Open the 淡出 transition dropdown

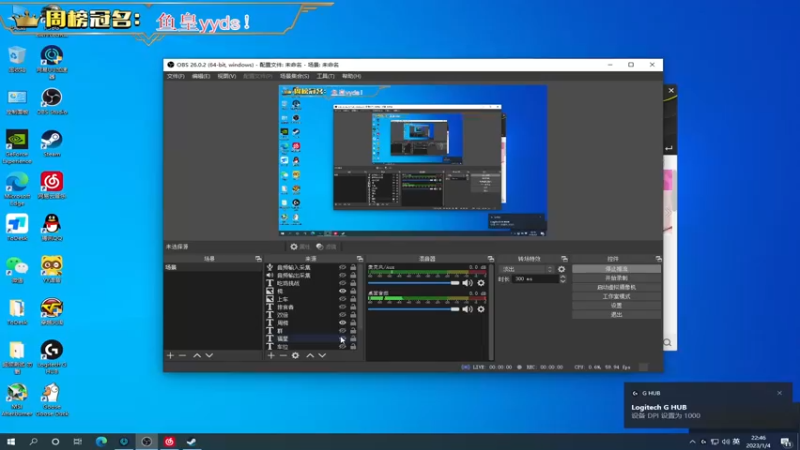click(x=527, y=269)
